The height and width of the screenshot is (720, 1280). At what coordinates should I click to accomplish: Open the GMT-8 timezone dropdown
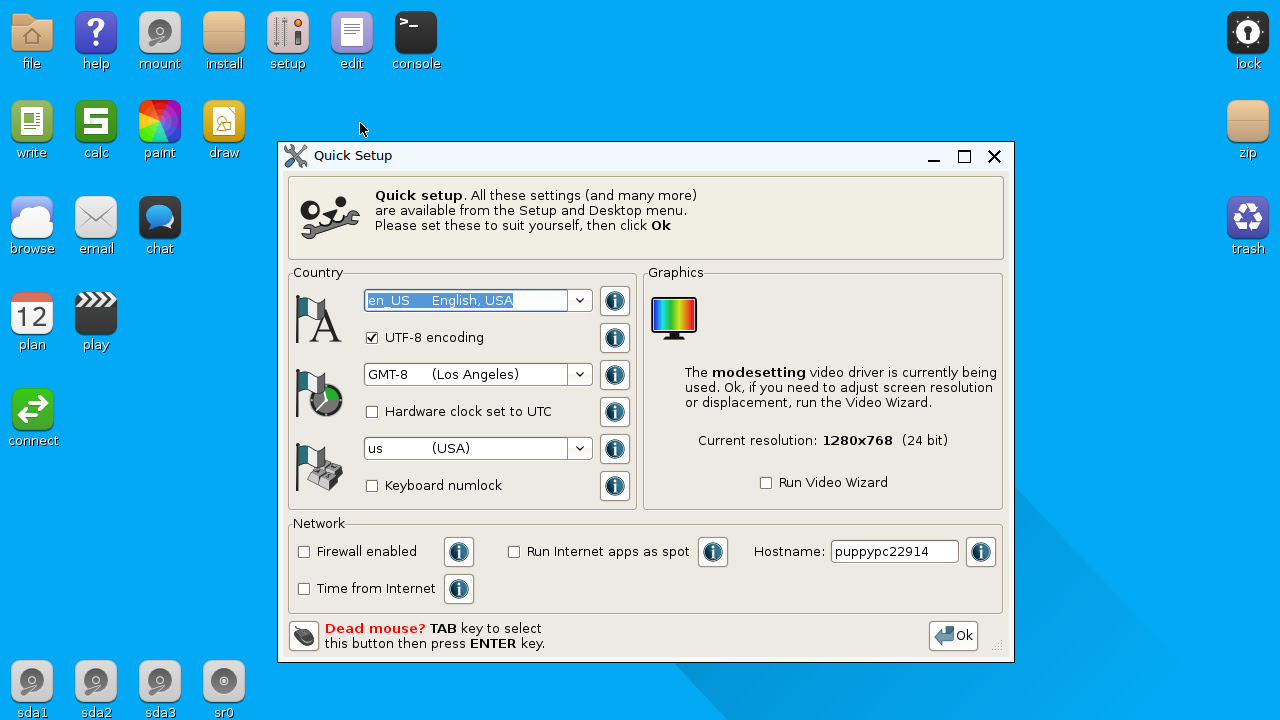click(x=579, y=374)
